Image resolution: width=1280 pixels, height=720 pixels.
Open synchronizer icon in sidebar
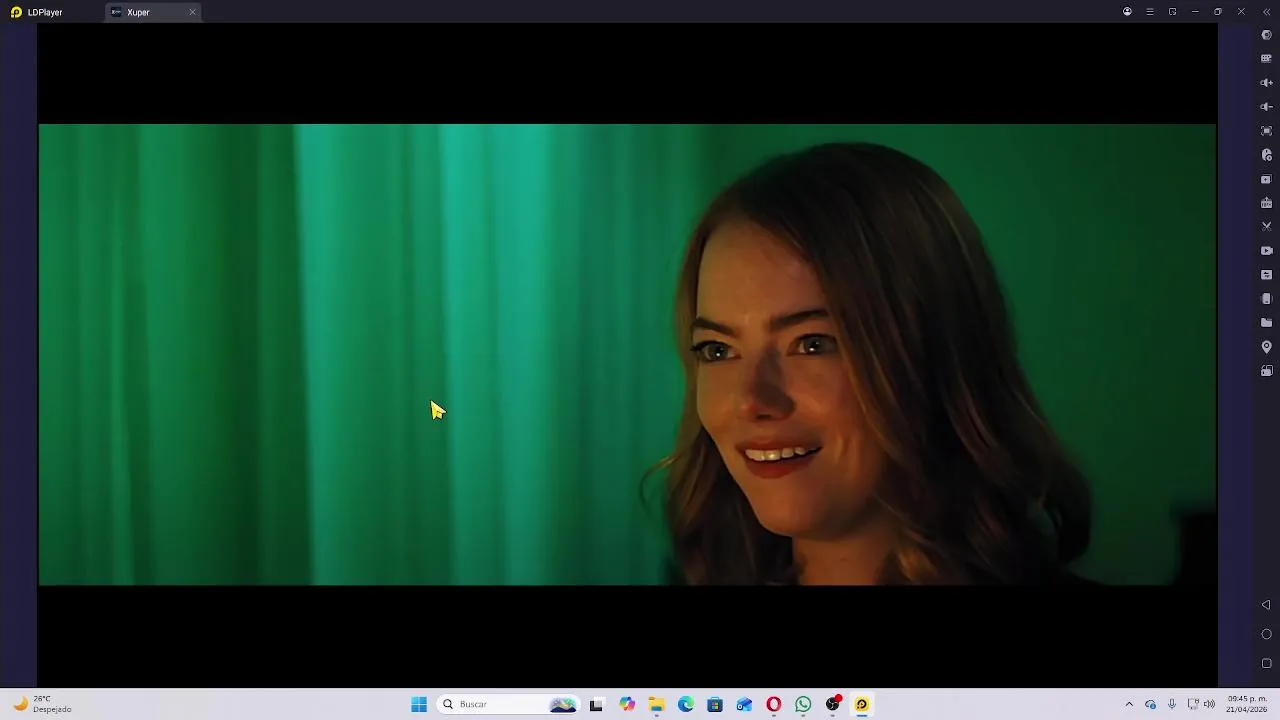pyautogui.click(x=1266, y=275)
